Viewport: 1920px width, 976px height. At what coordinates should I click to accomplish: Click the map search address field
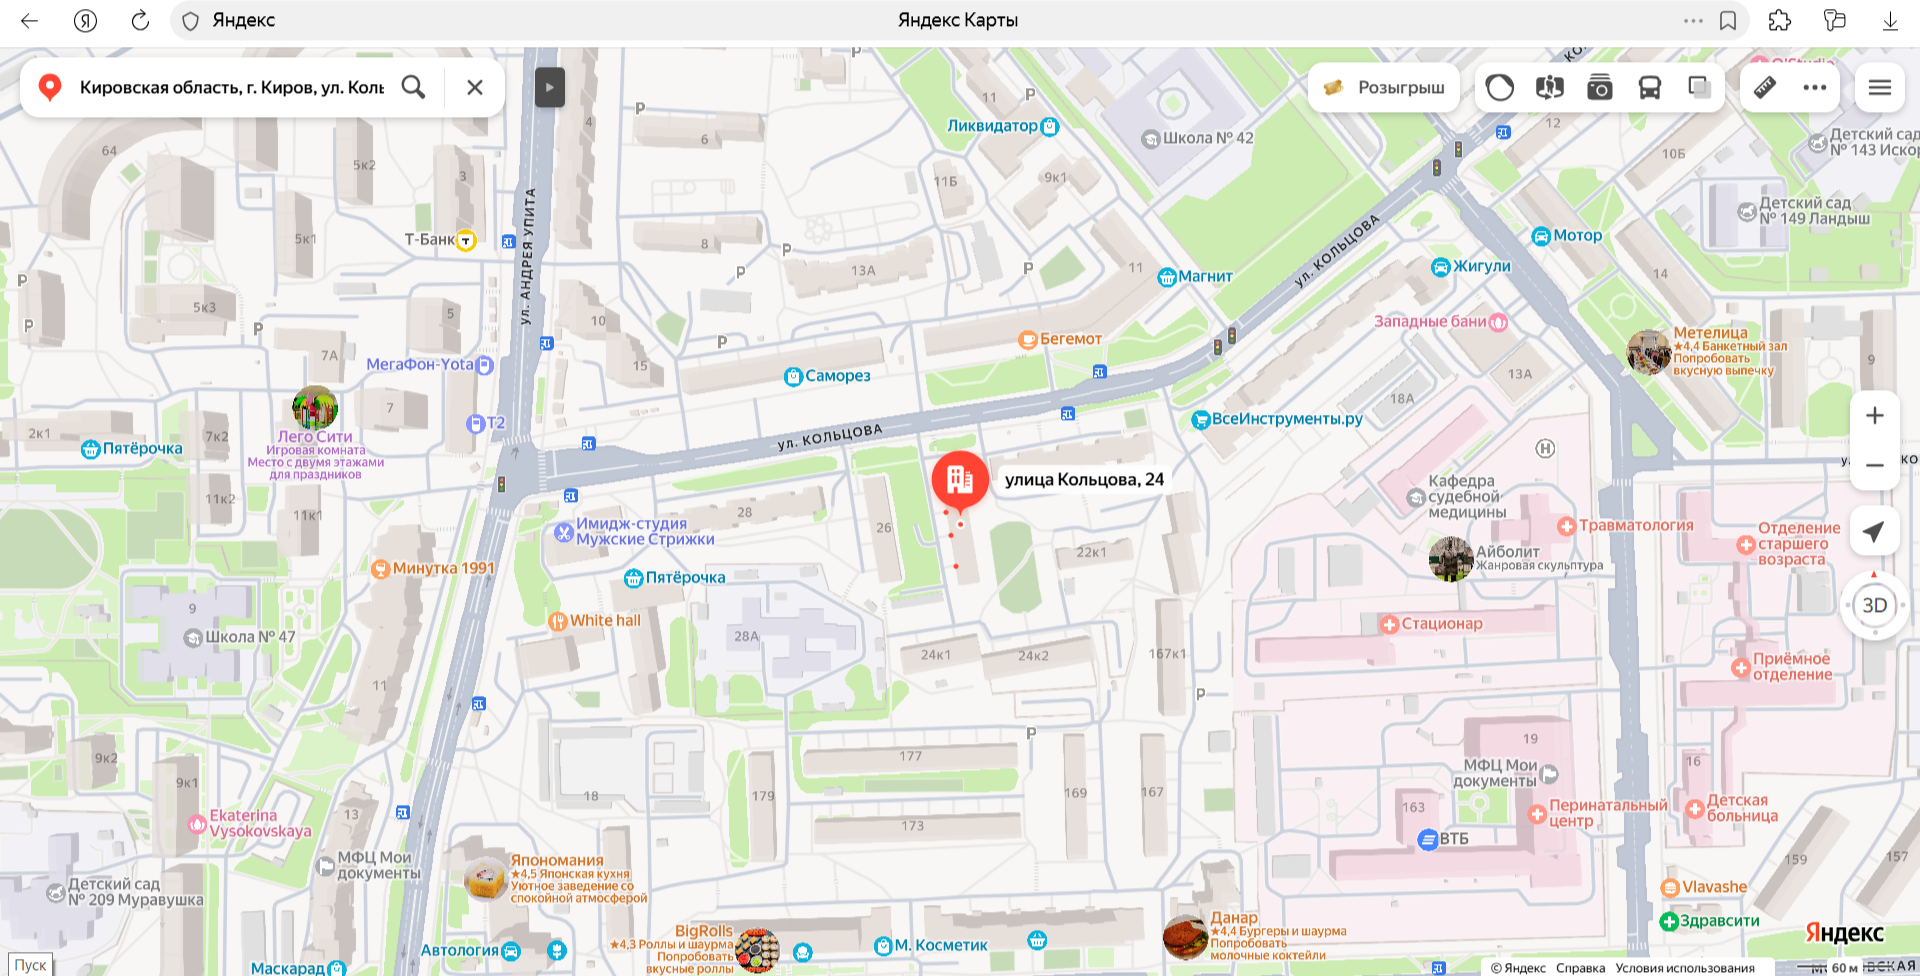click(232, 88)
